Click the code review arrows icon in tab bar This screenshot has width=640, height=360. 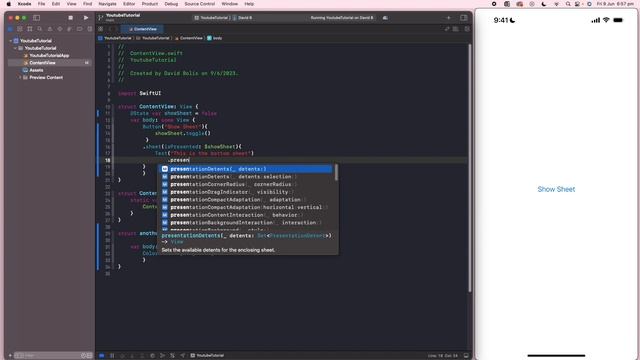coord(447,29)
